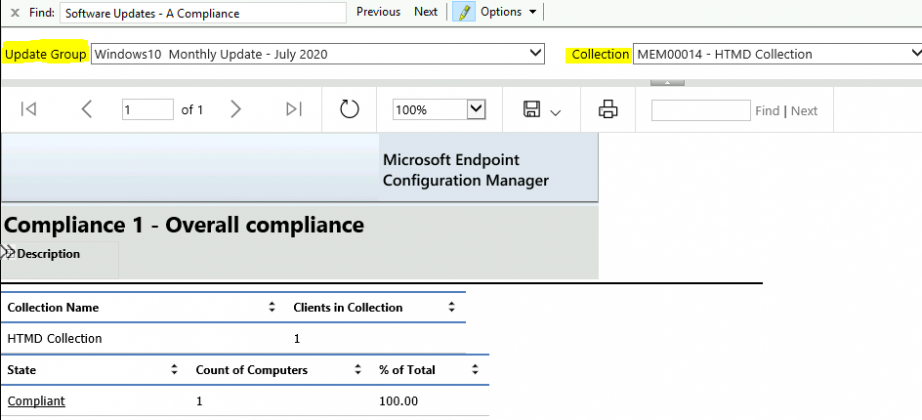Screen dimensions: 922x420
Task: Go to previous report page
Action: 86,109
